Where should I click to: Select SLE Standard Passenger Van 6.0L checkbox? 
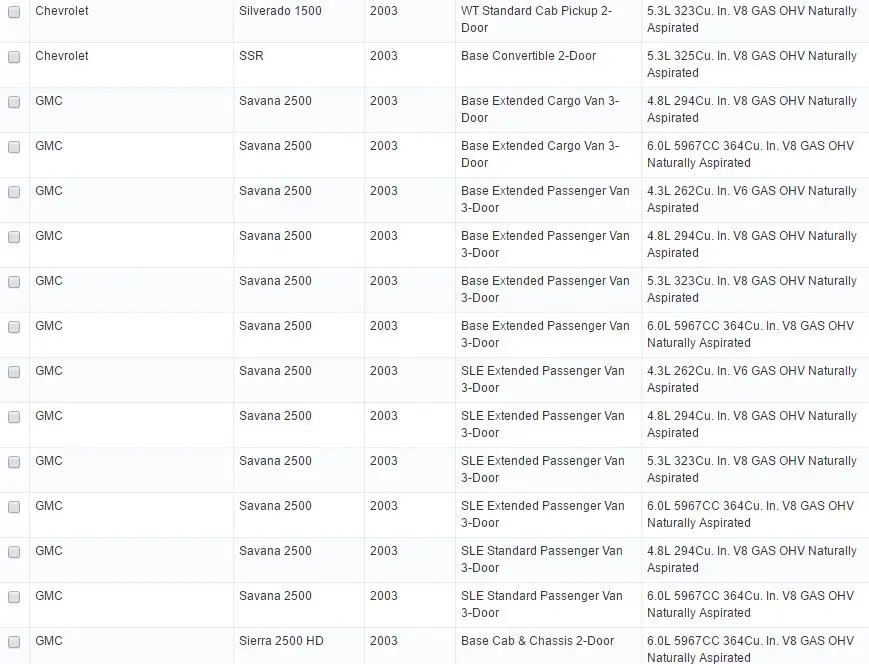(x=14, y=597)
